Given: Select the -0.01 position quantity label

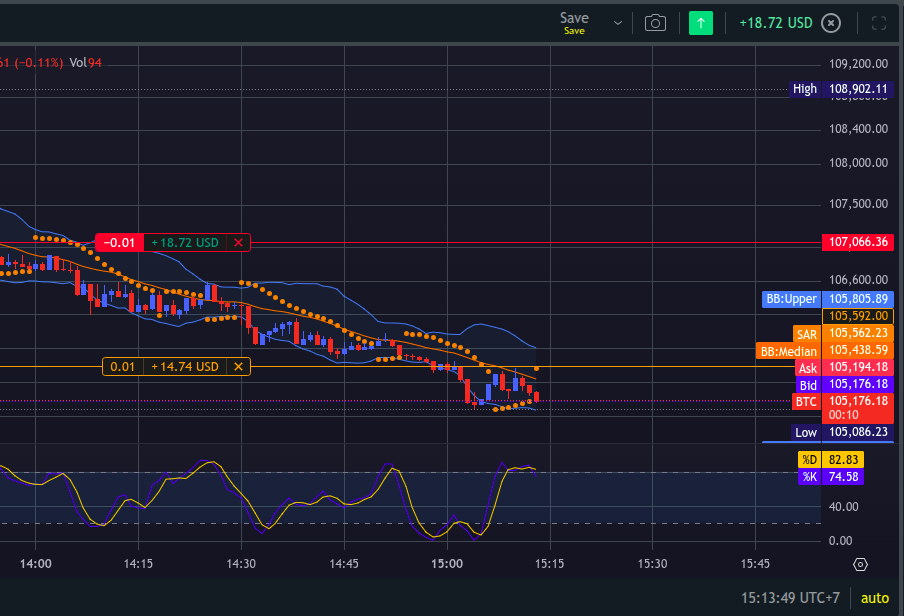Looking at the screenshot, I should (x=119, y=243).
